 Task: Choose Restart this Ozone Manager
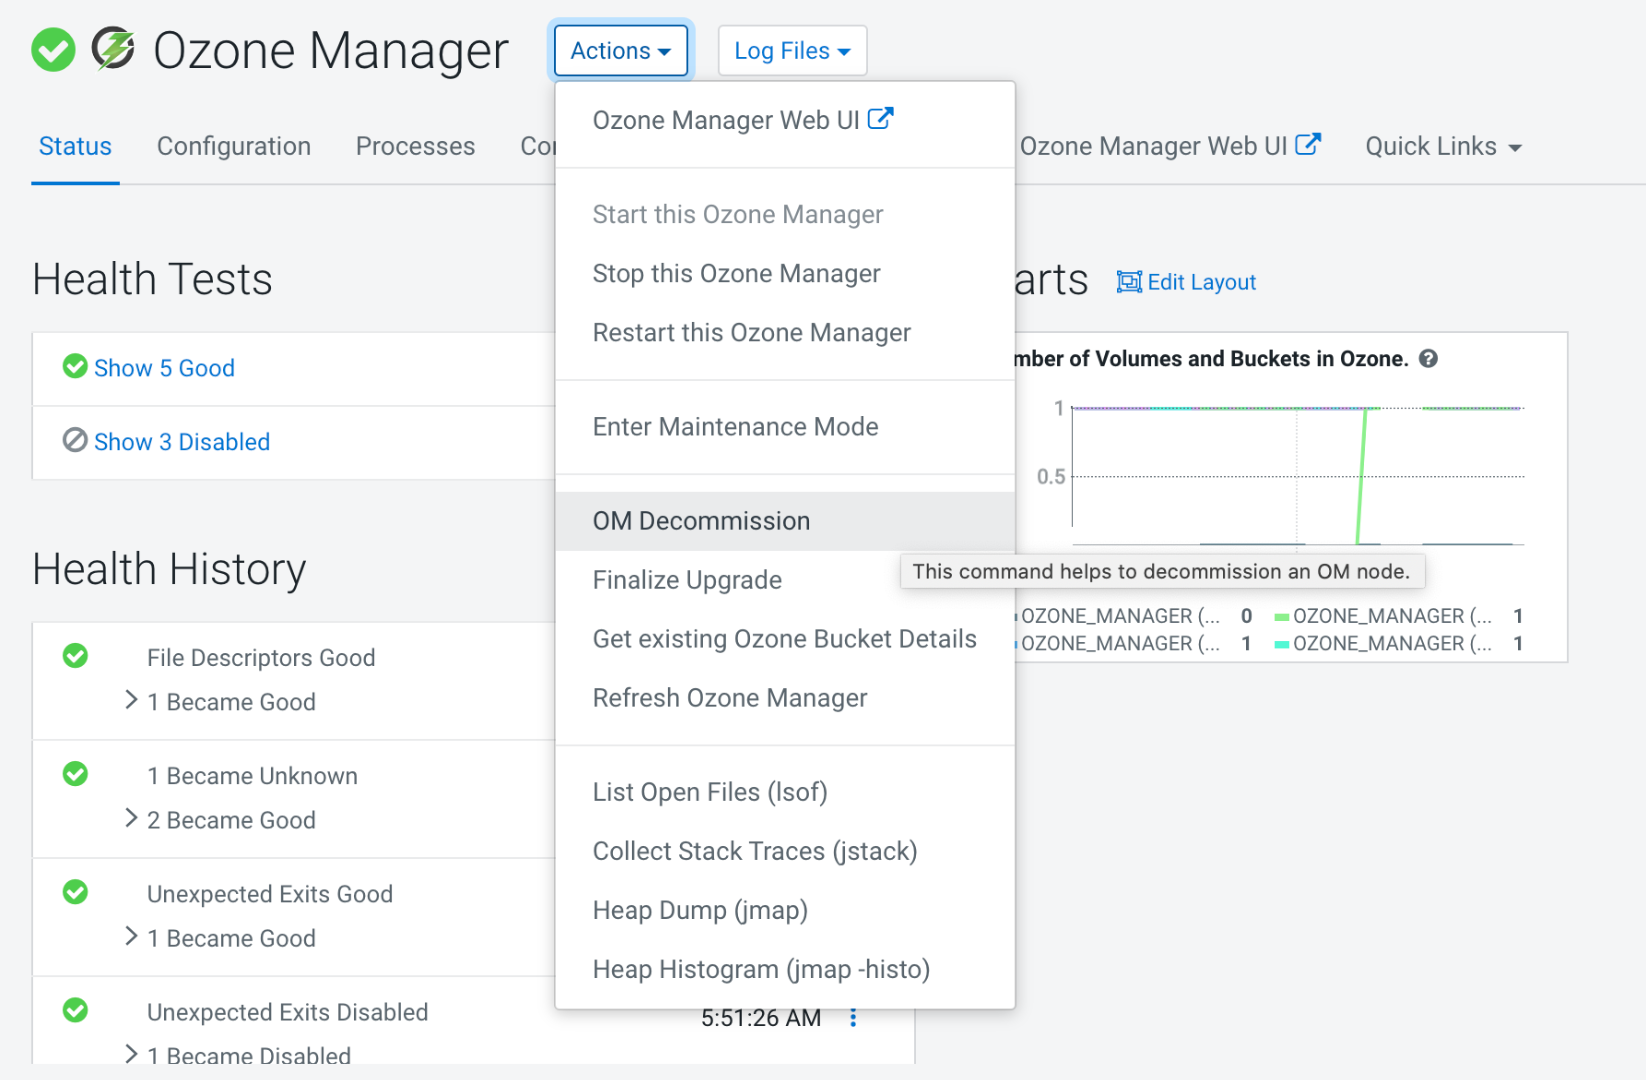(x=751, y=333)
